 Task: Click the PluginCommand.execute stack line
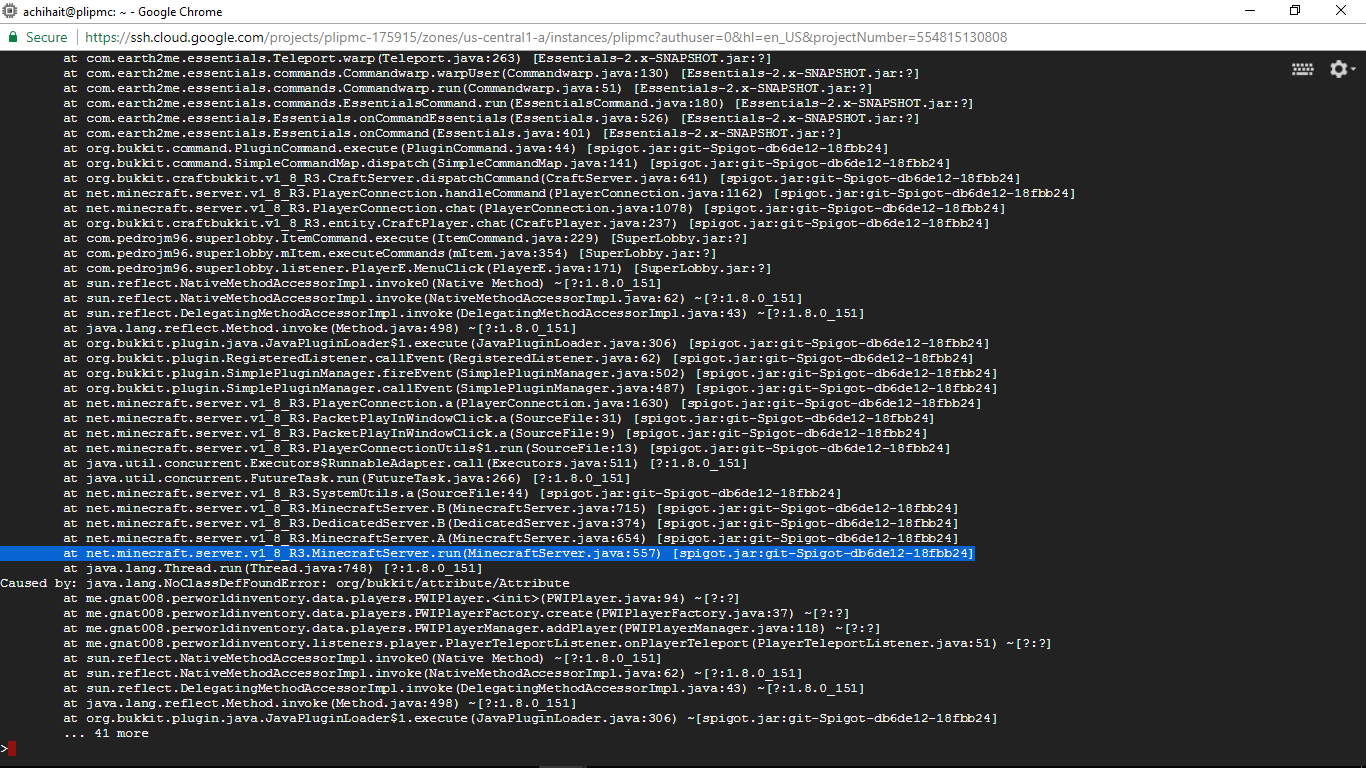475,148
